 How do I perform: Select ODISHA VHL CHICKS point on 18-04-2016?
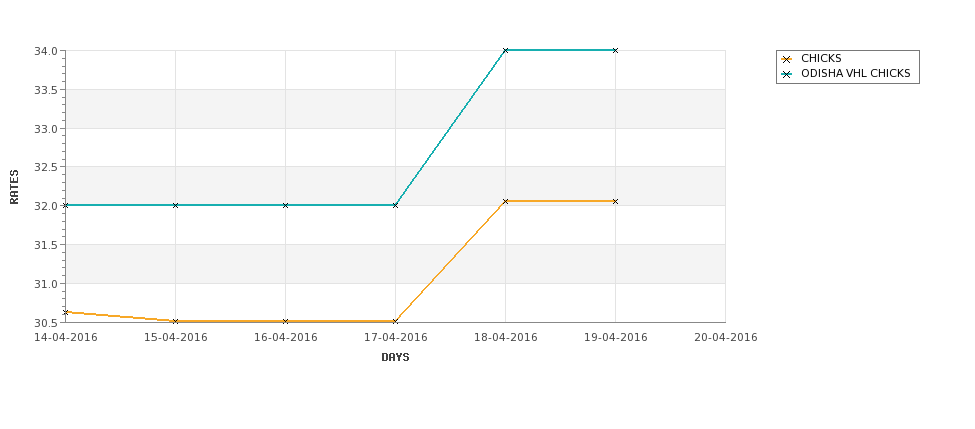[506, 50]
